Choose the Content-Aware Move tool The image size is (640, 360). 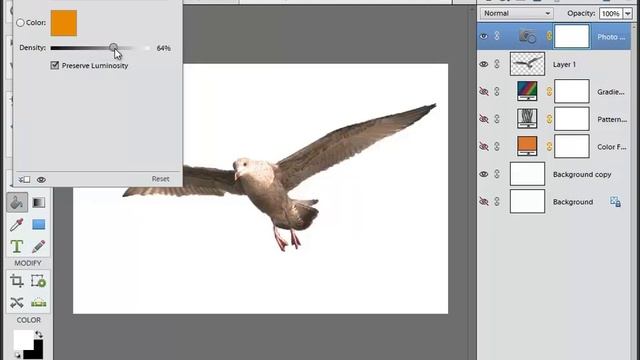(17, 302)
